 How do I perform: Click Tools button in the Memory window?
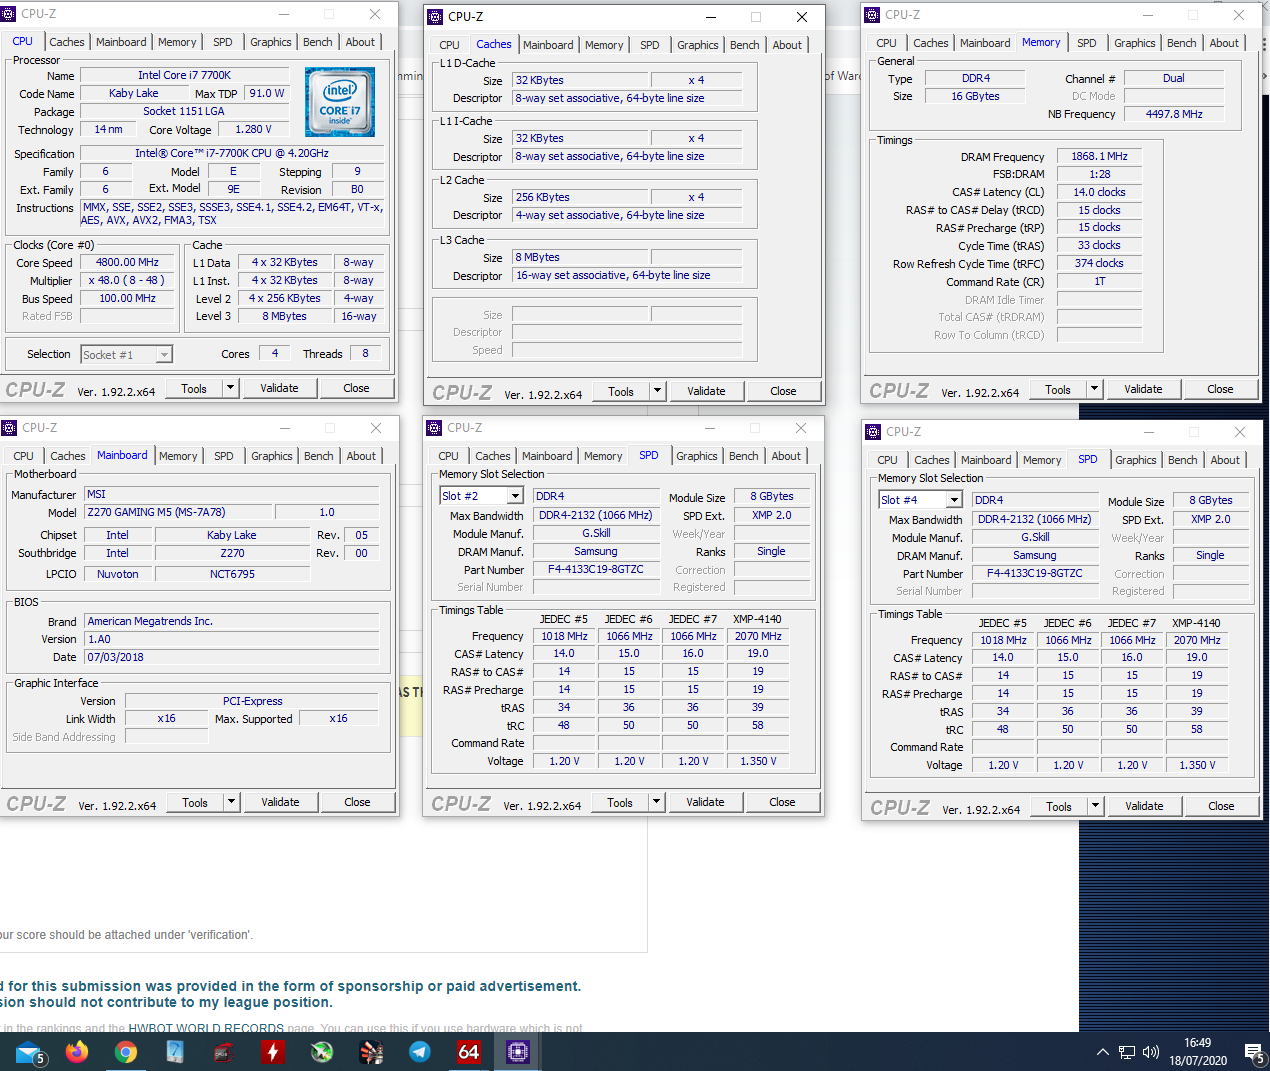pos(1058,389)
